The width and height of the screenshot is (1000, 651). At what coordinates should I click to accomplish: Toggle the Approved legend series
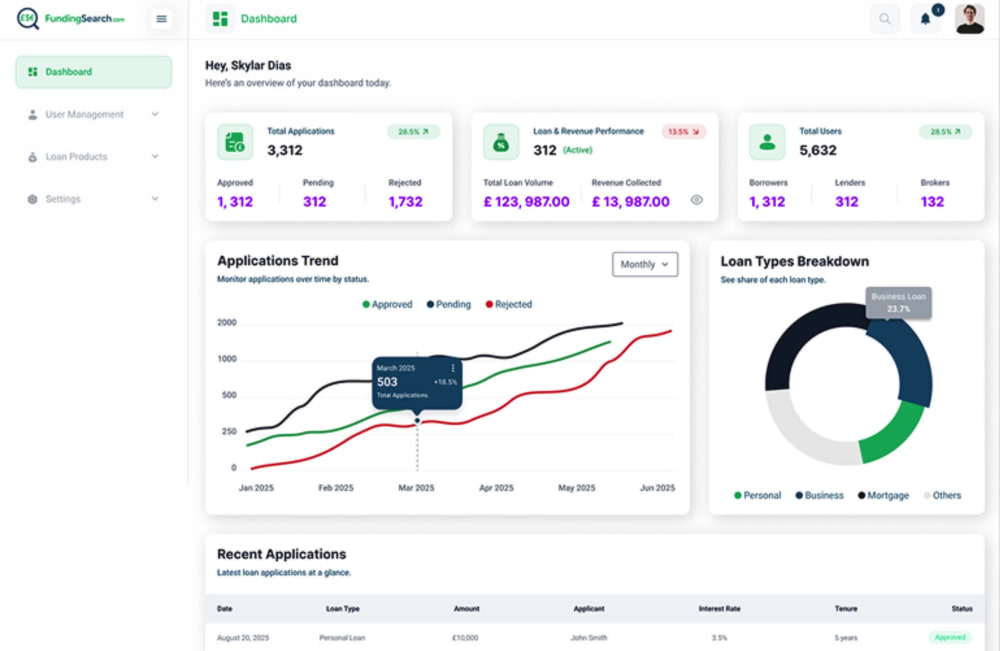point(387,304)
